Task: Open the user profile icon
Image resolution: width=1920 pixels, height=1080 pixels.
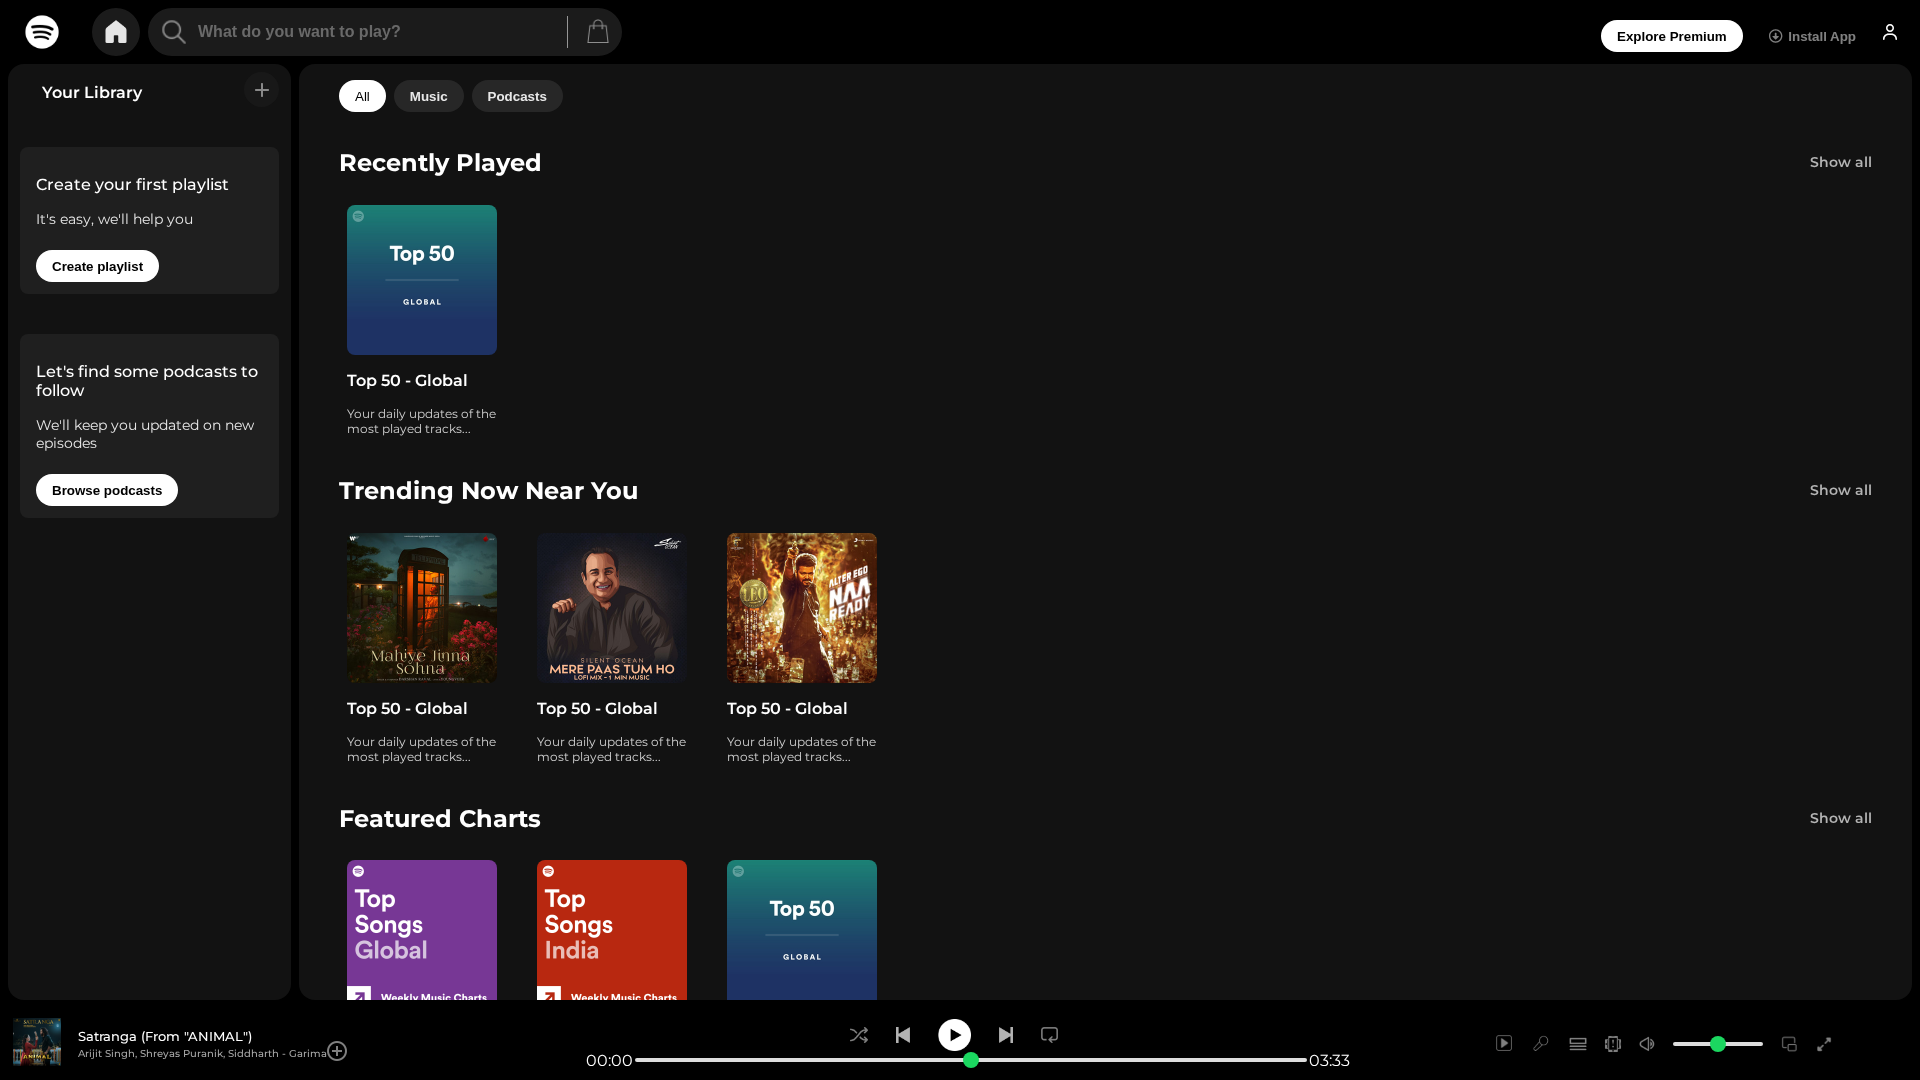Action: pos(1890,32)
